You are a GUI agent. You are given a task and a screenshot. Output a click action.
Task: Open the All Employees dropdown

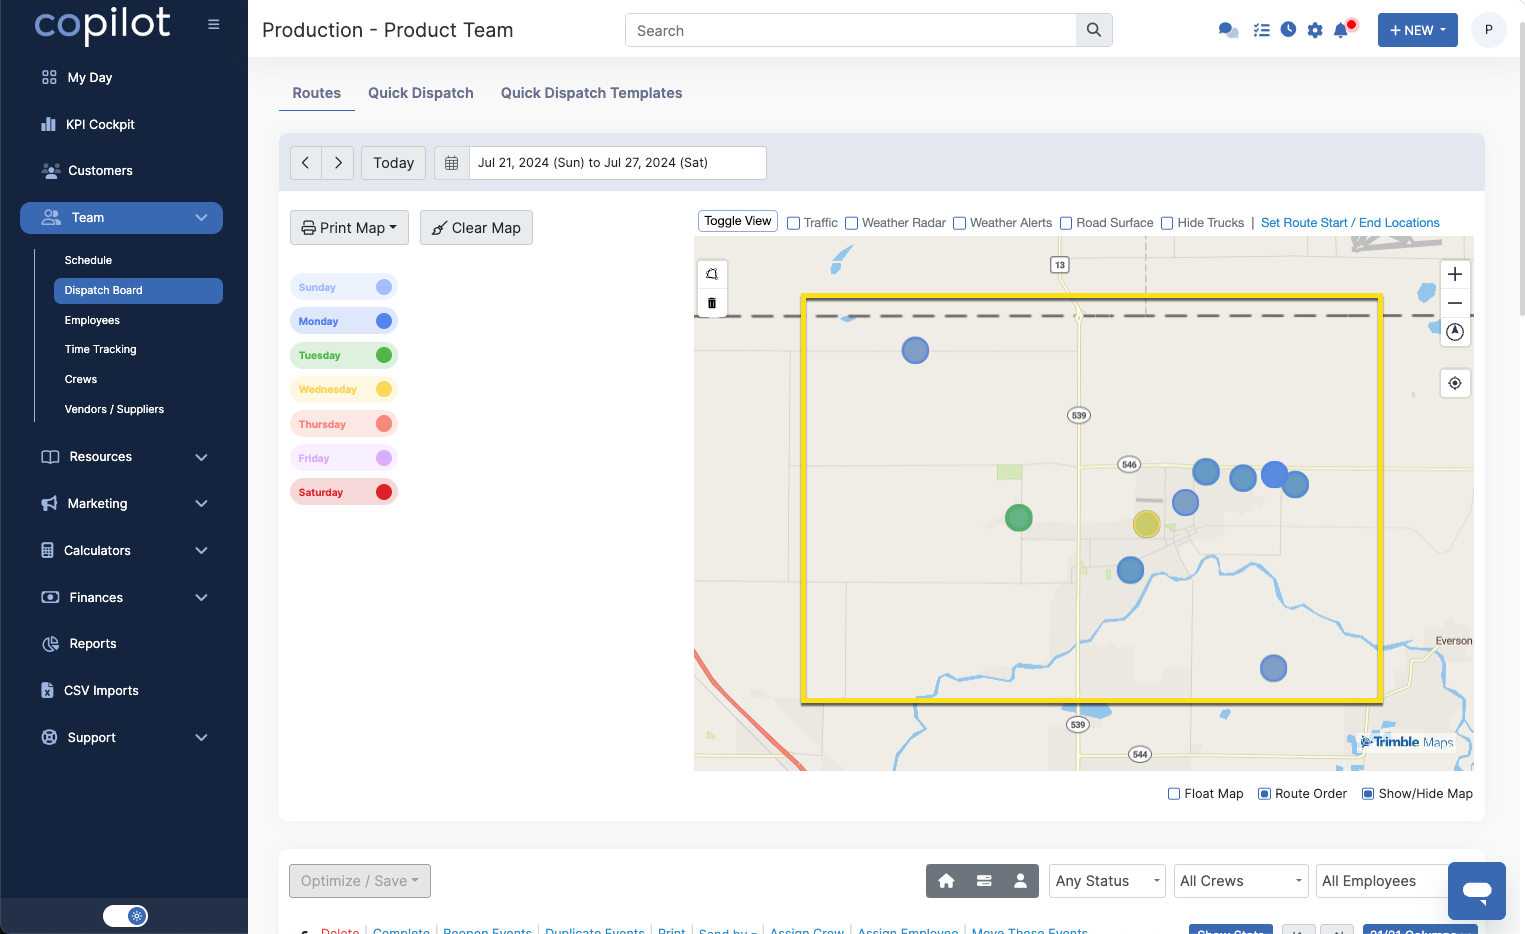click(1383, 881)
